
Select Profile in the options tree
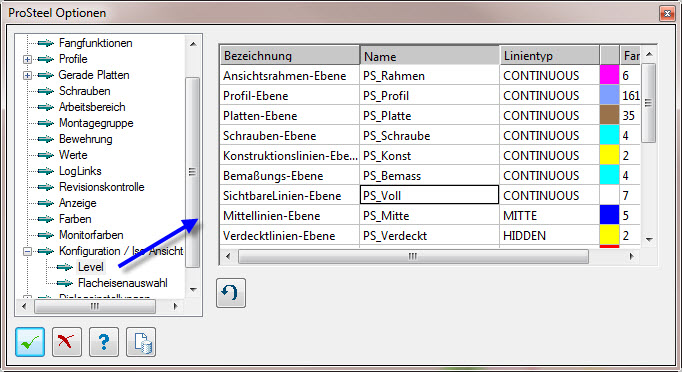coord(73,59)
